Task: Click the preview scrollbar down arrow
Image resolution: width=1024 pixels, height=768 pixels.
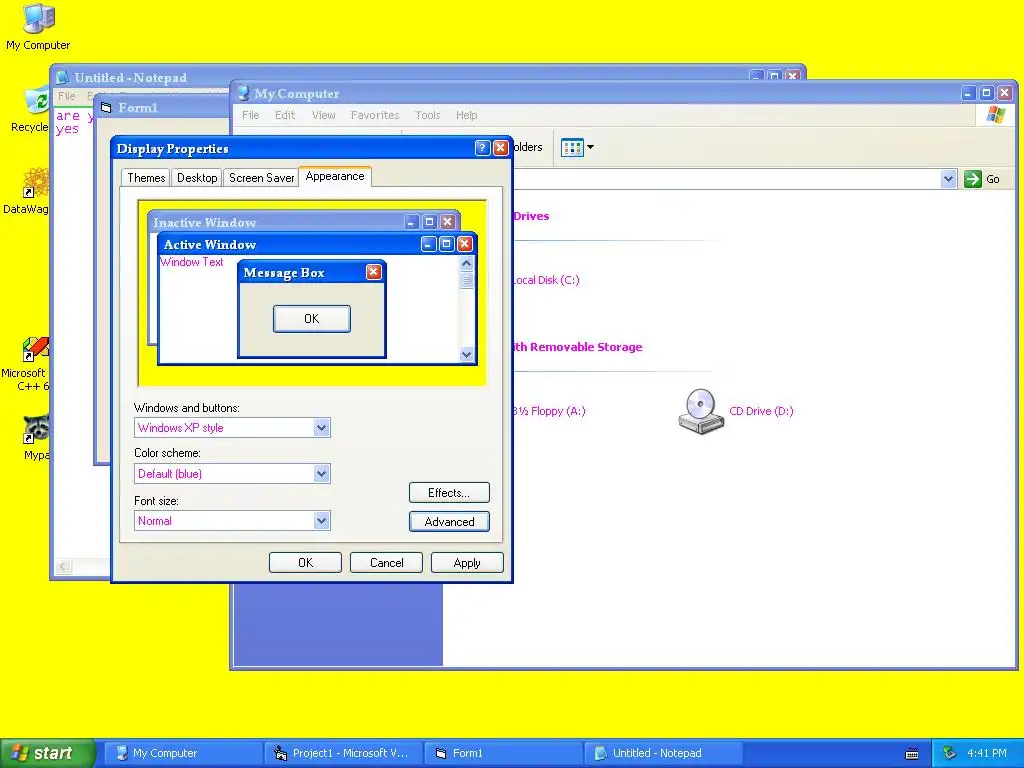Action: point(466,355)
